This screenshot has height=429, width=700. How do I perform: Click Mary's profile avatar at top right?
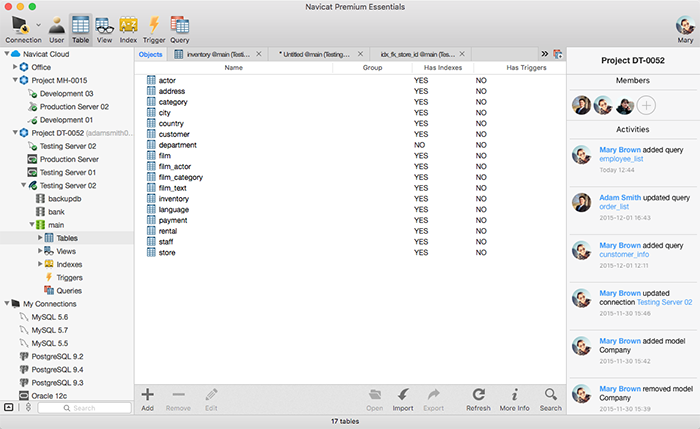(x=685, y=25)
